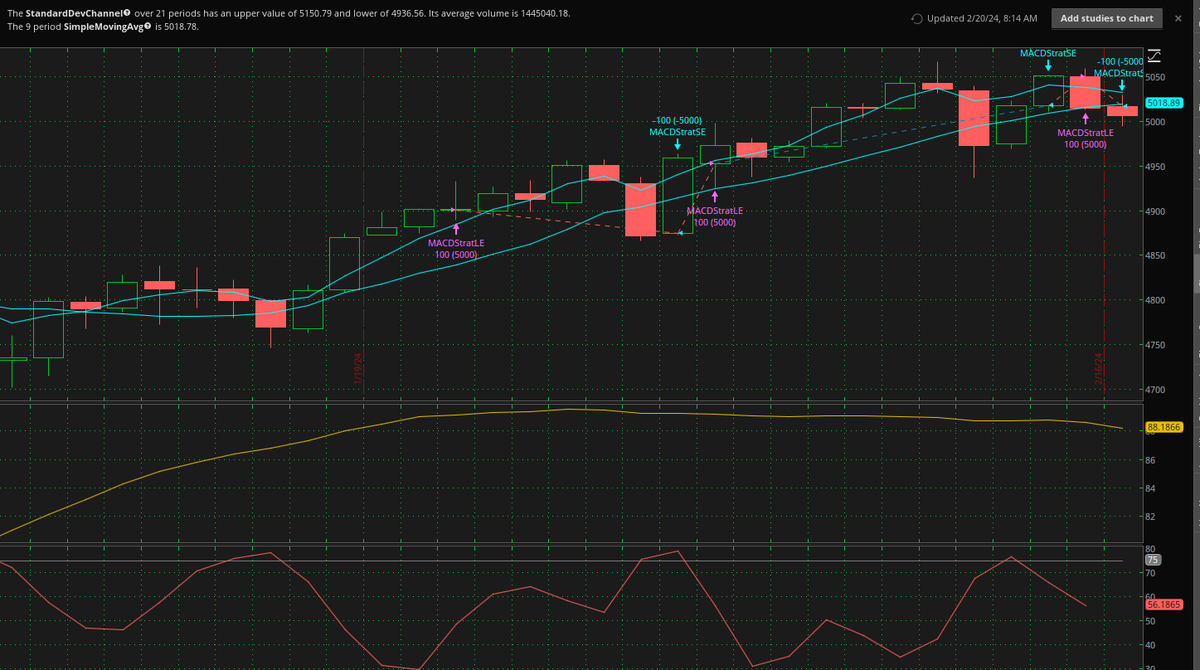The image size is (1200, 670).
Task: Dismiss the chart panel with the X button
Action: (x=1177, y=17)
